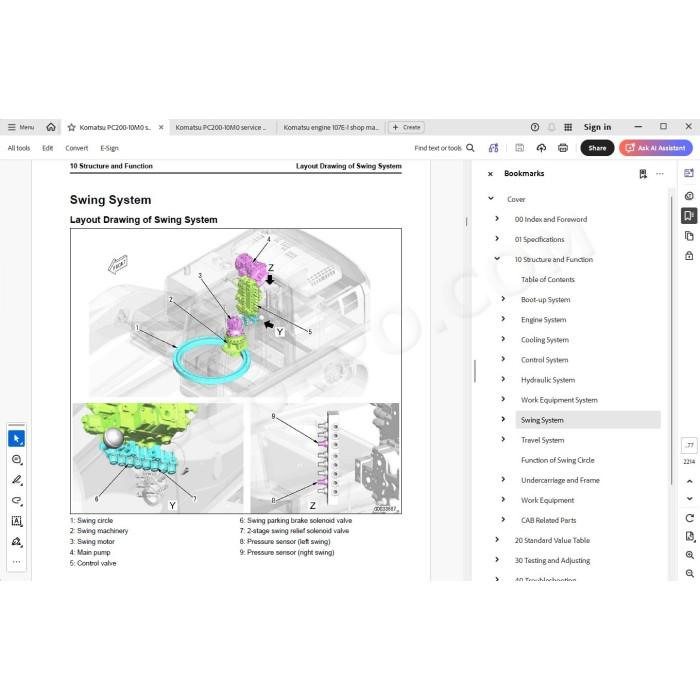Click the Create new tab button
The height and width of the screenshot is (700, 700).
(x=406, y=127)
